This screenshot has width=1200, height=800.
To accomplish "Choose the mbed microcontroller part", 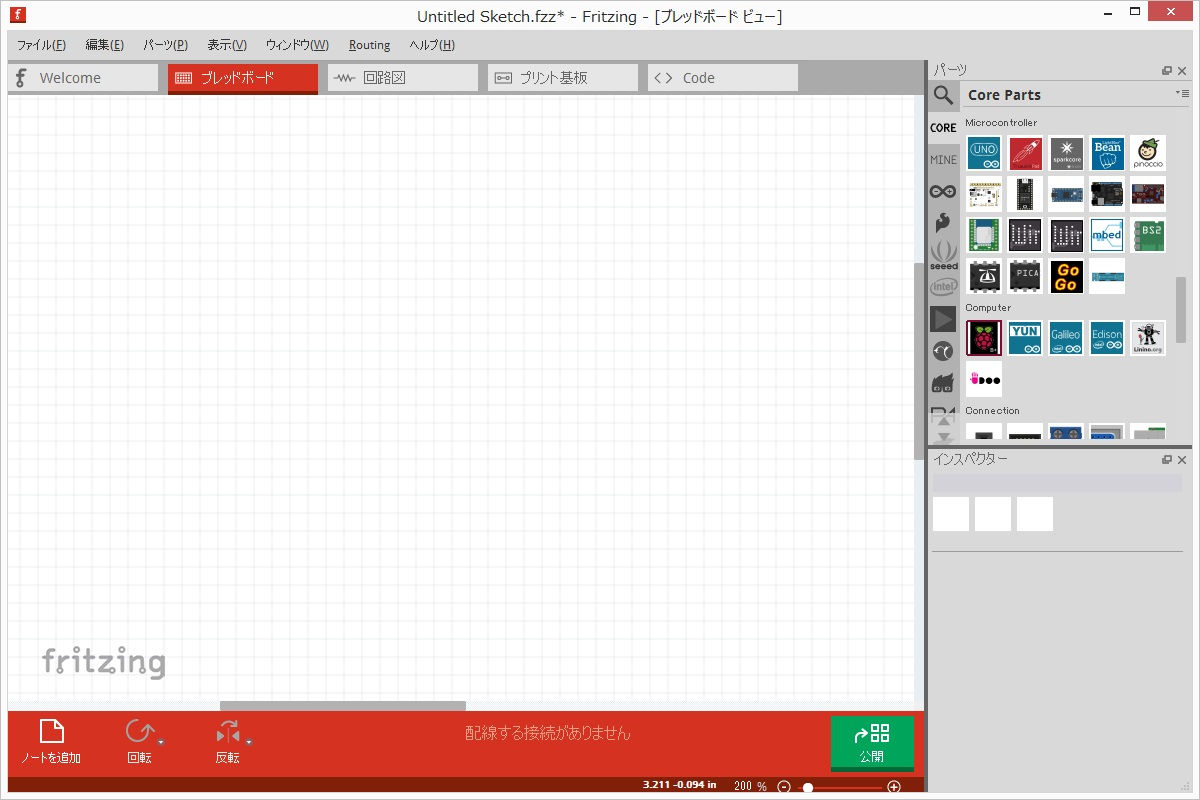I will 1107,235.
